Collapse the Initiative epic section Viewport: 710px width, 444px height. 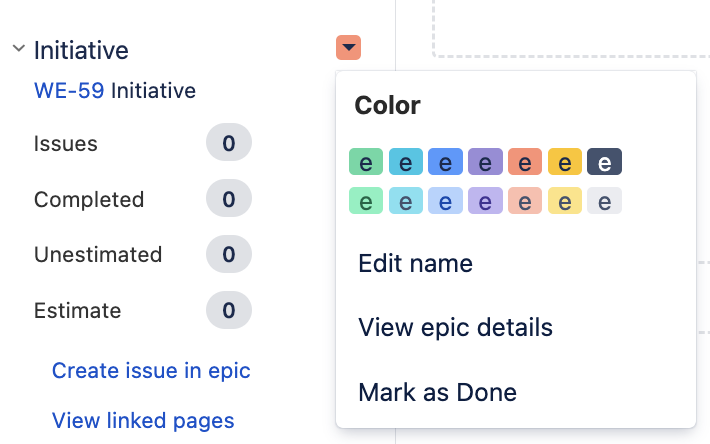[18, 49]
